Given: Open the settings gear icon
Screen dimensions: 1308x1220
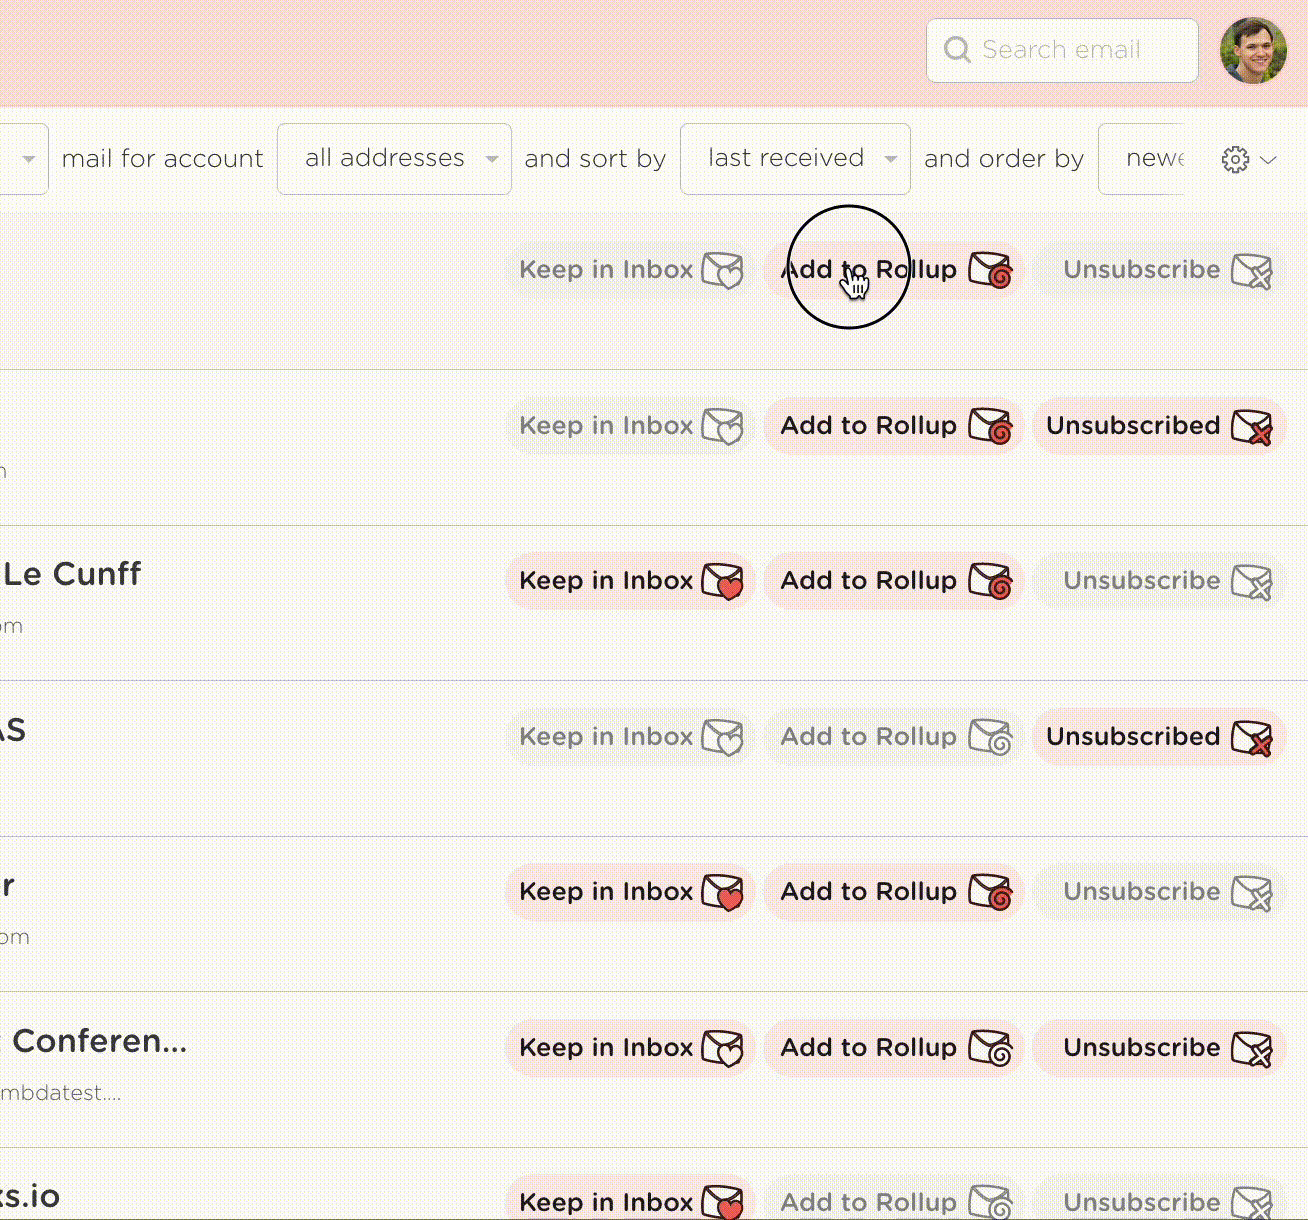Looking at the screenshot, I should [1235, 159].
